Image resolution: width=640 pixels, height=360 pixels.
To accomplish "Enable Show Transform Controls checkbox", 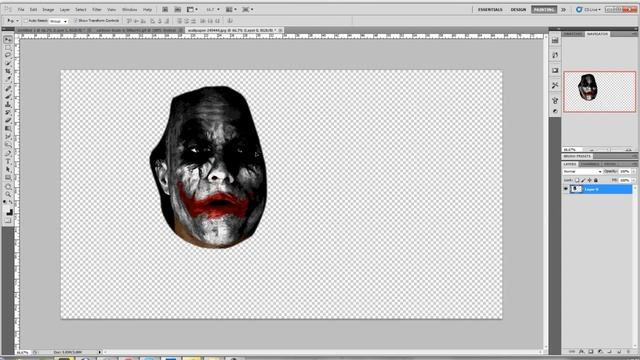I will pyautogui.click(x=76, y=20).
